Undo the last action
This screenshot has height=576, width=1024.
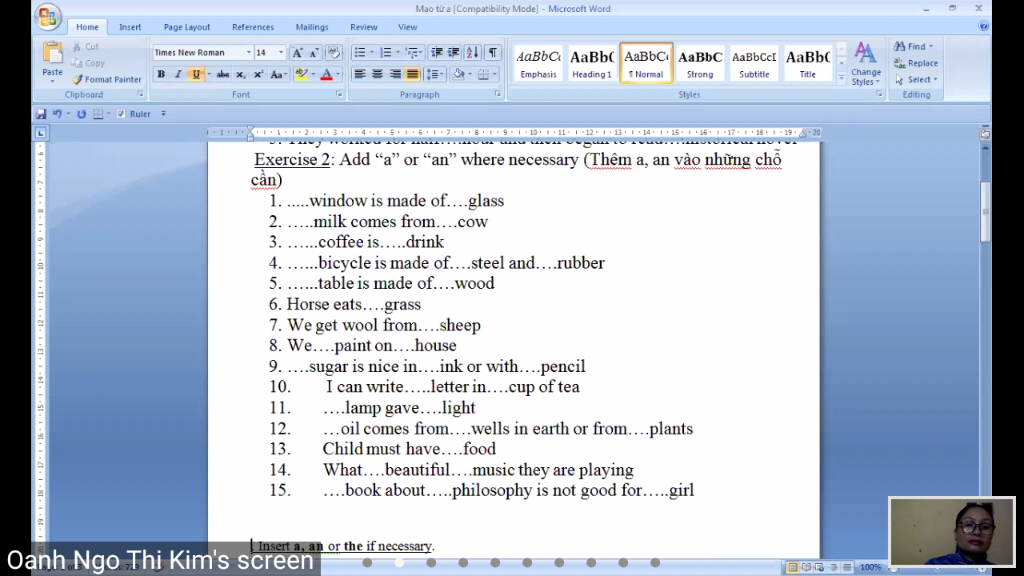[57, 114]
